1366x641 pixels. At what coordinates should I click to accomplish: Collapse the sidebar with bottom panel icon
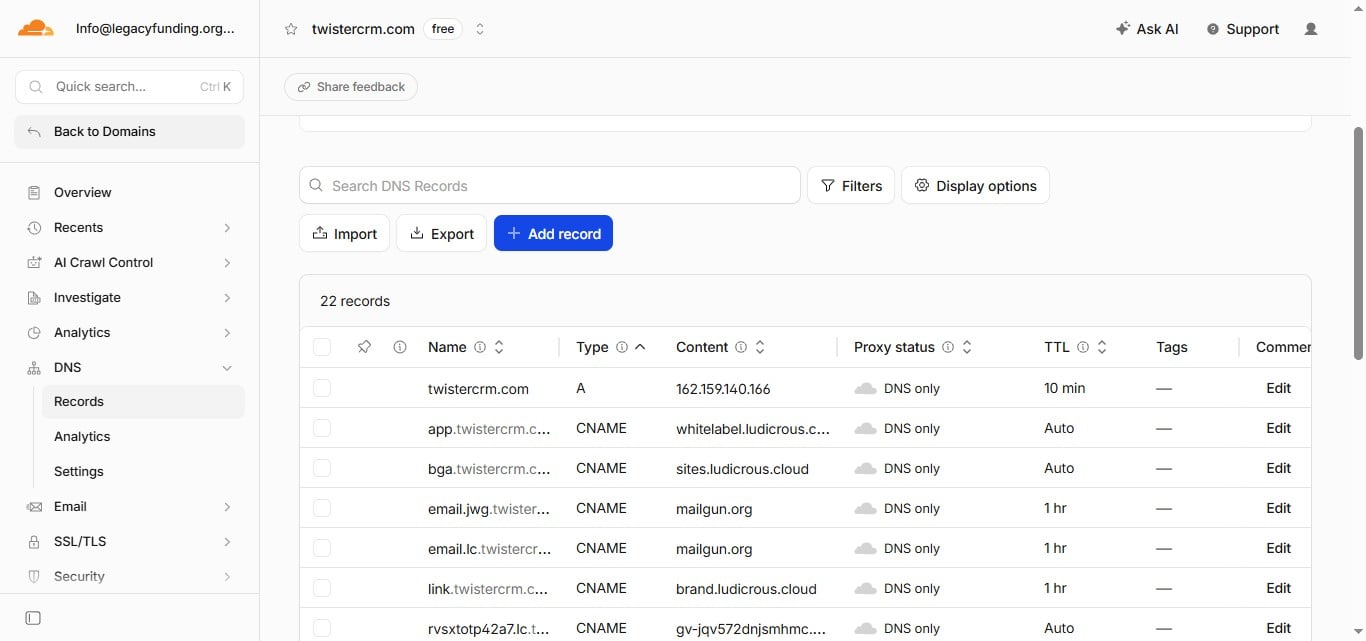pyautogui.click(x=33, y=618)
